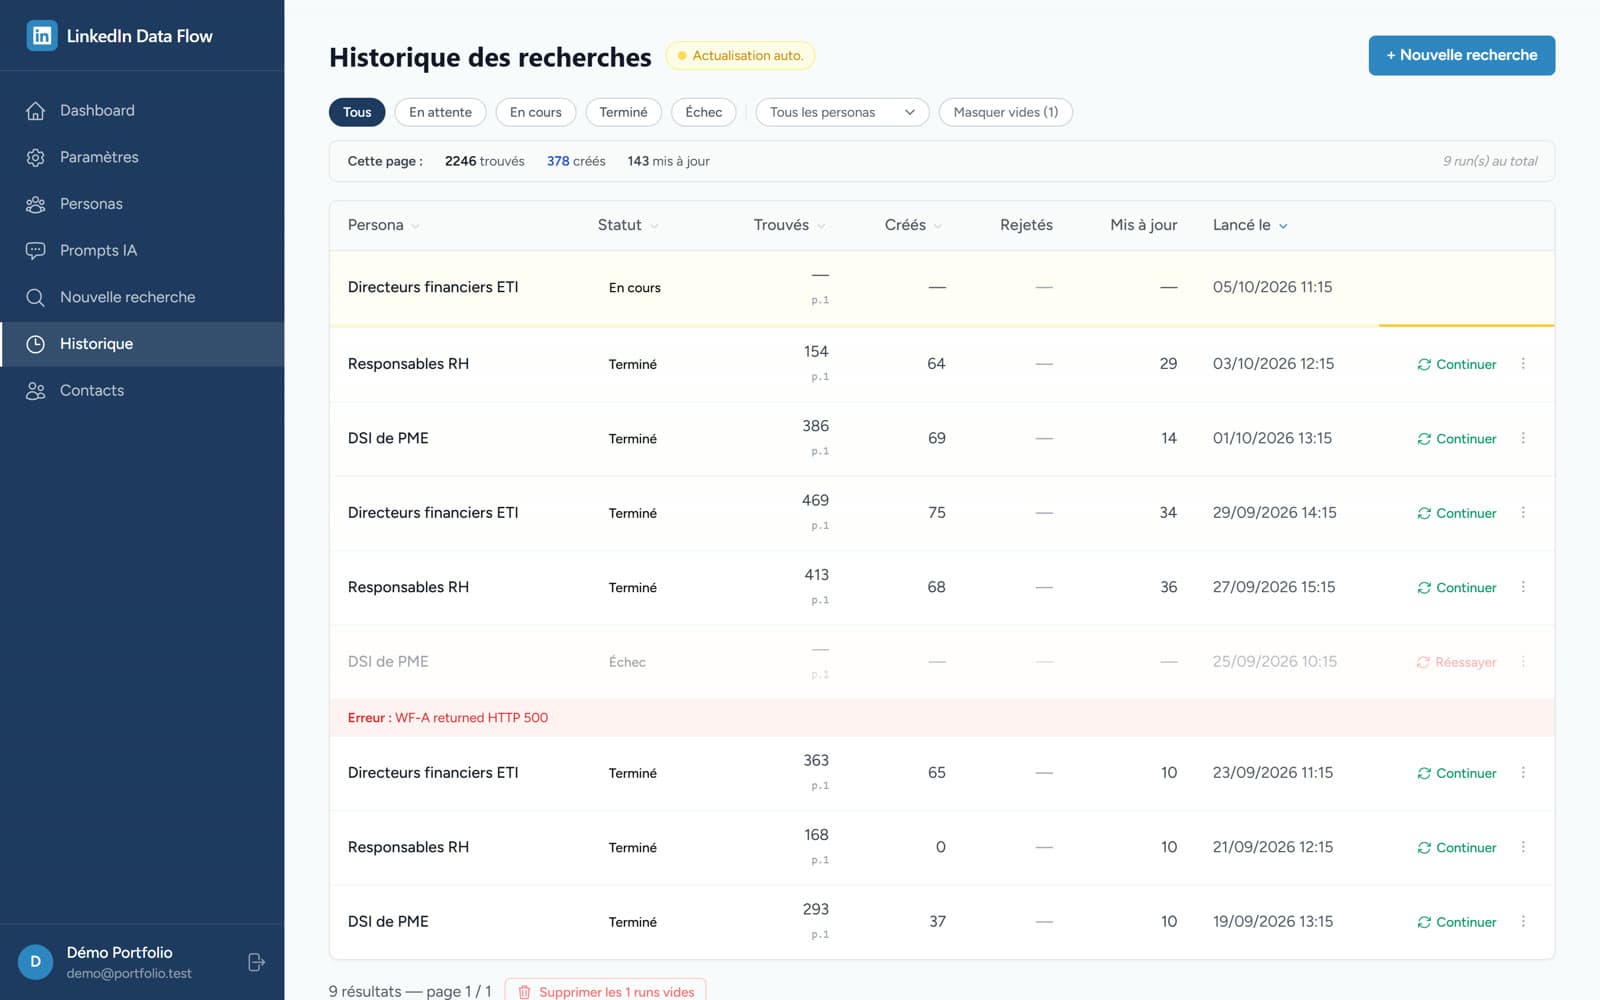Click the Paramètres gear icon
The width and height of the screenshot is (1600, 1000).
tap(36, 158)
